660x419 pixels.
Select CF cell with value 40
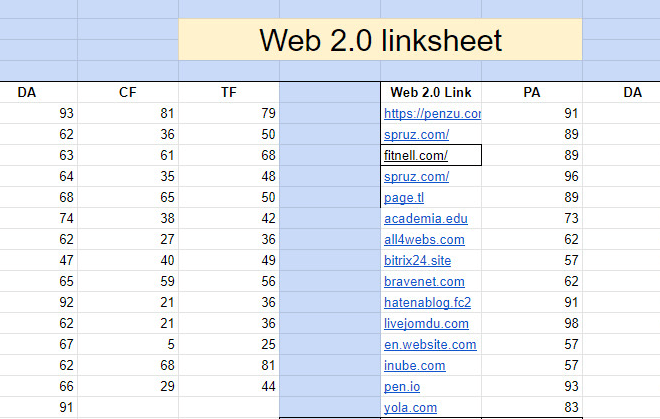[x=128, y=261]
